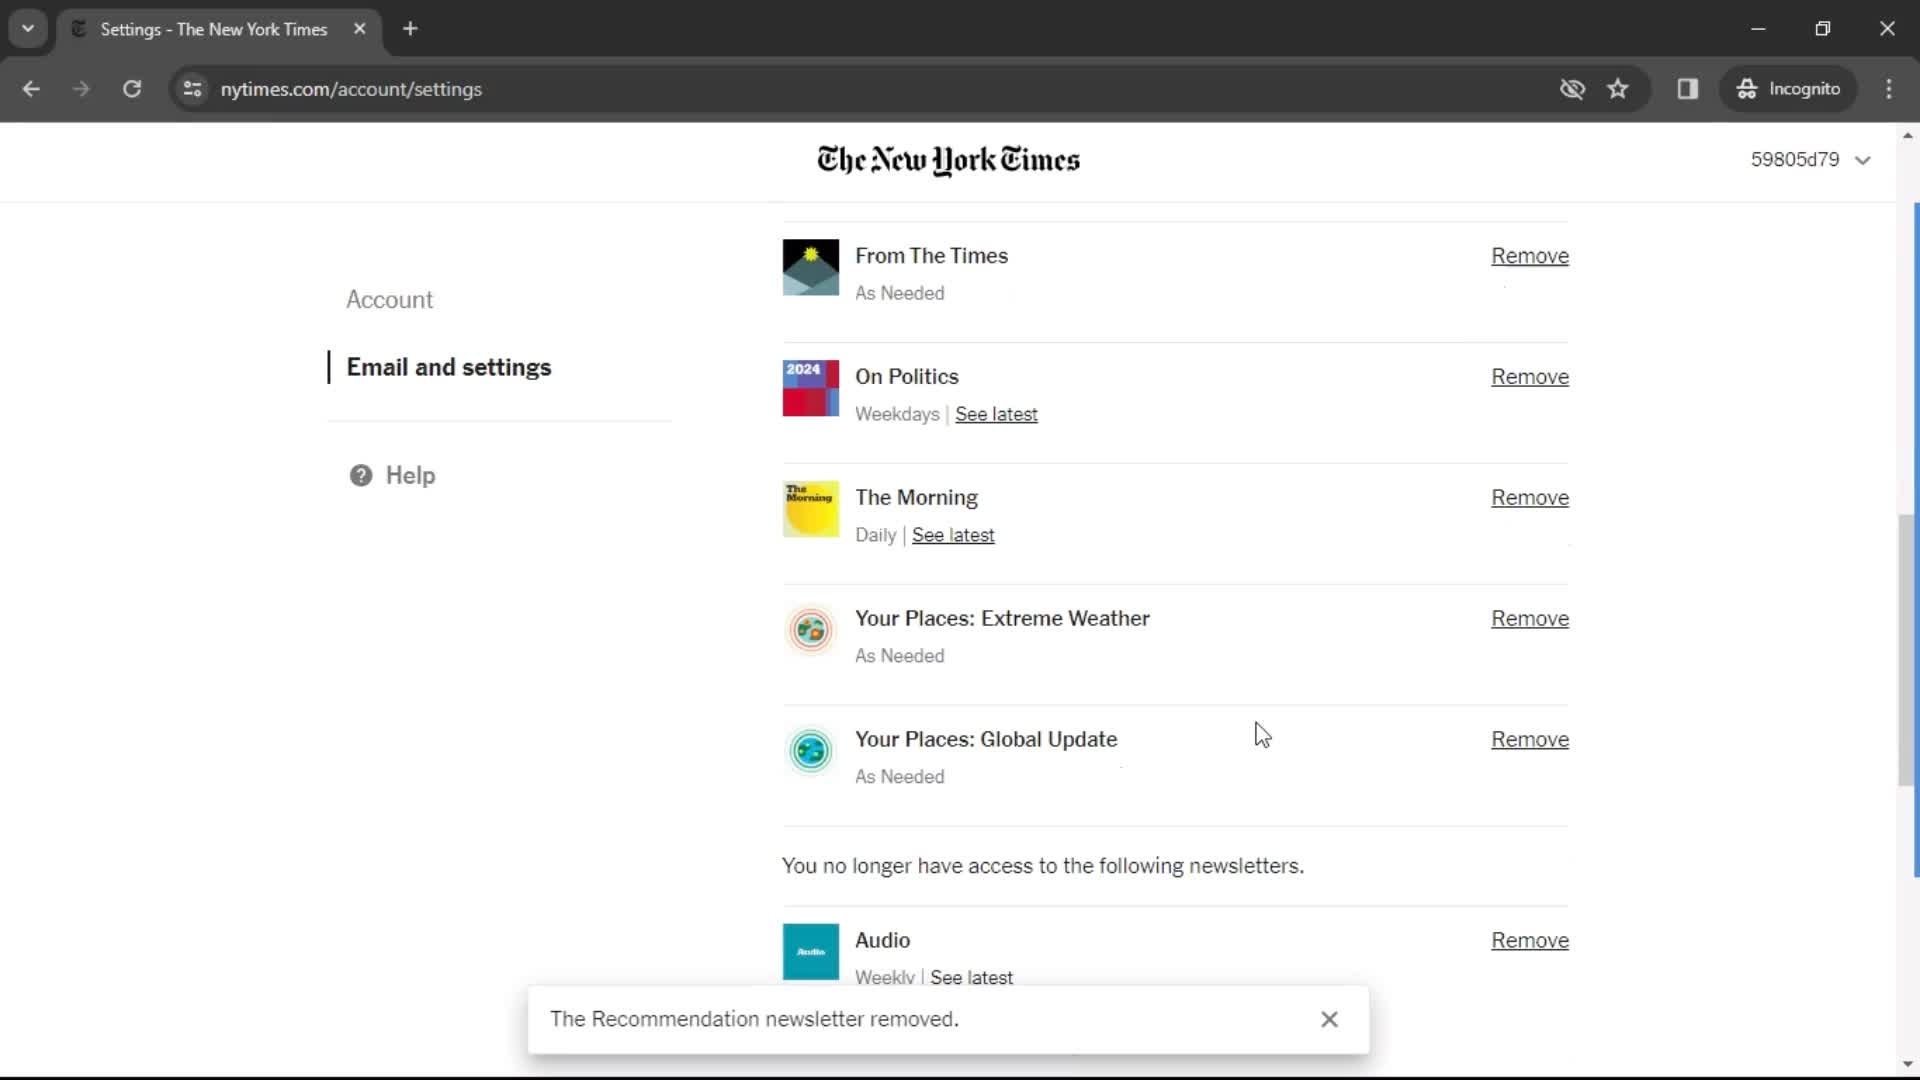This screenshot has width=1920, height=1080.
Task: See latest Audio newsletter issue
Action: (972, 977)
